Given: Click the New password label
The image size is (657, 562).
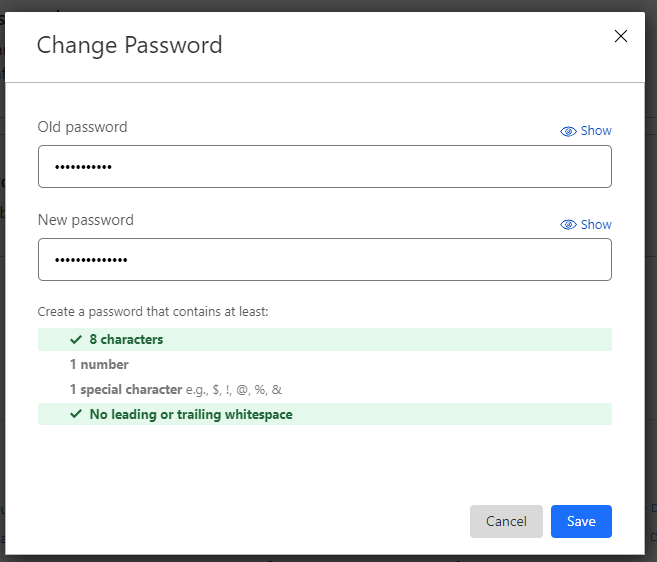Looking at the screenshot, I should (85, 220).
